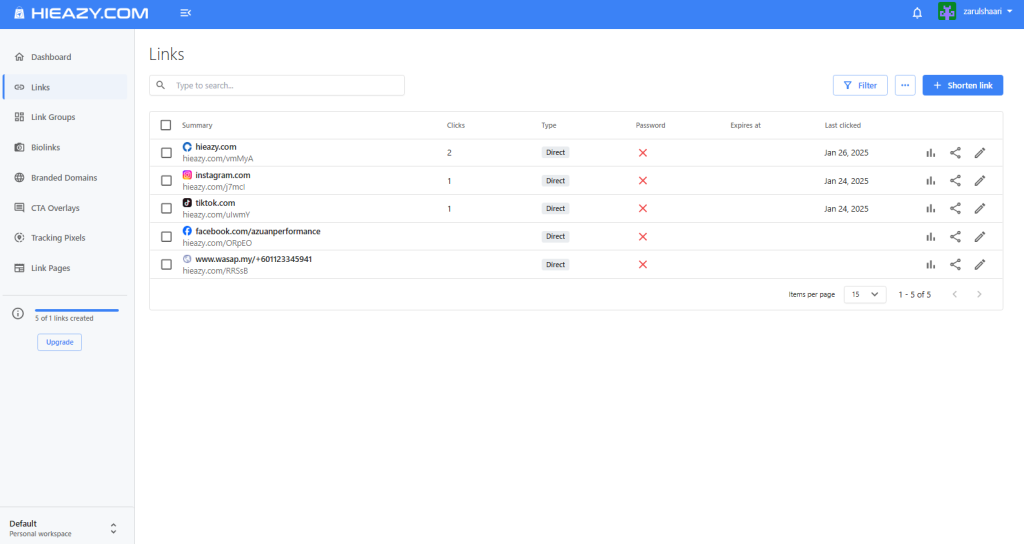1024x544 pixels.
Task: Open statistics chart for hieazy.com link
Action: (x=930, y=153)
